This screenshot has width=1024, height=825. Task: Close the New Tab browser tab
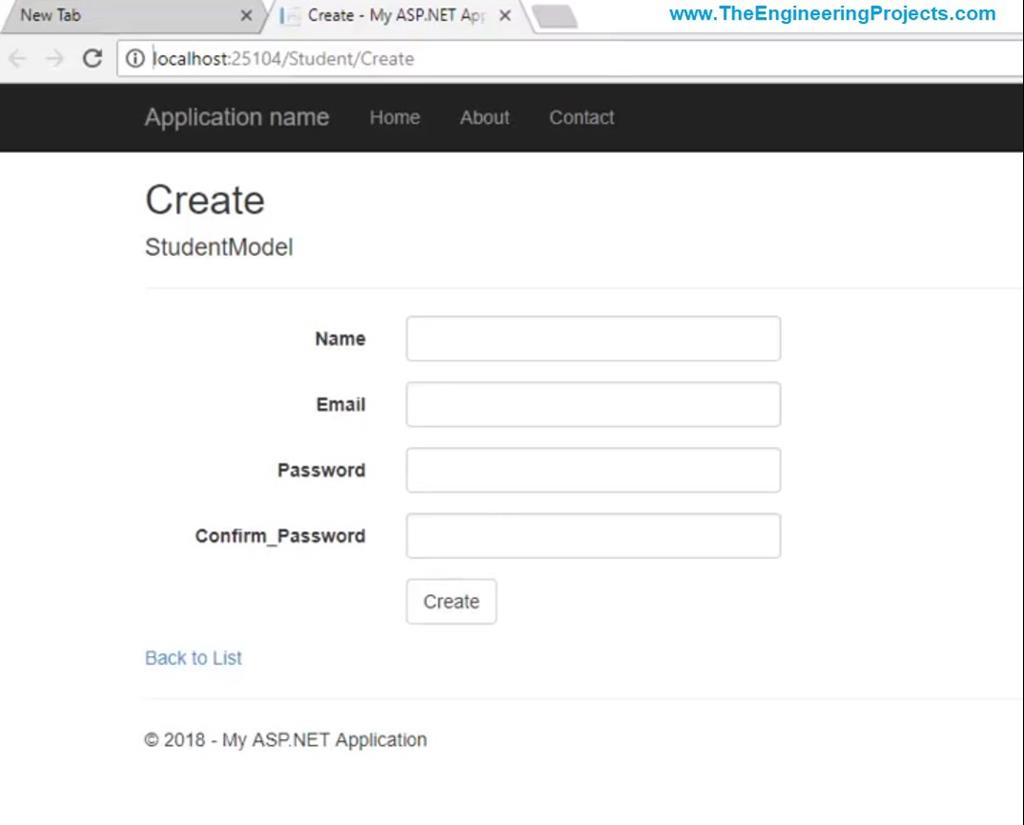click(x=246, y=16)
